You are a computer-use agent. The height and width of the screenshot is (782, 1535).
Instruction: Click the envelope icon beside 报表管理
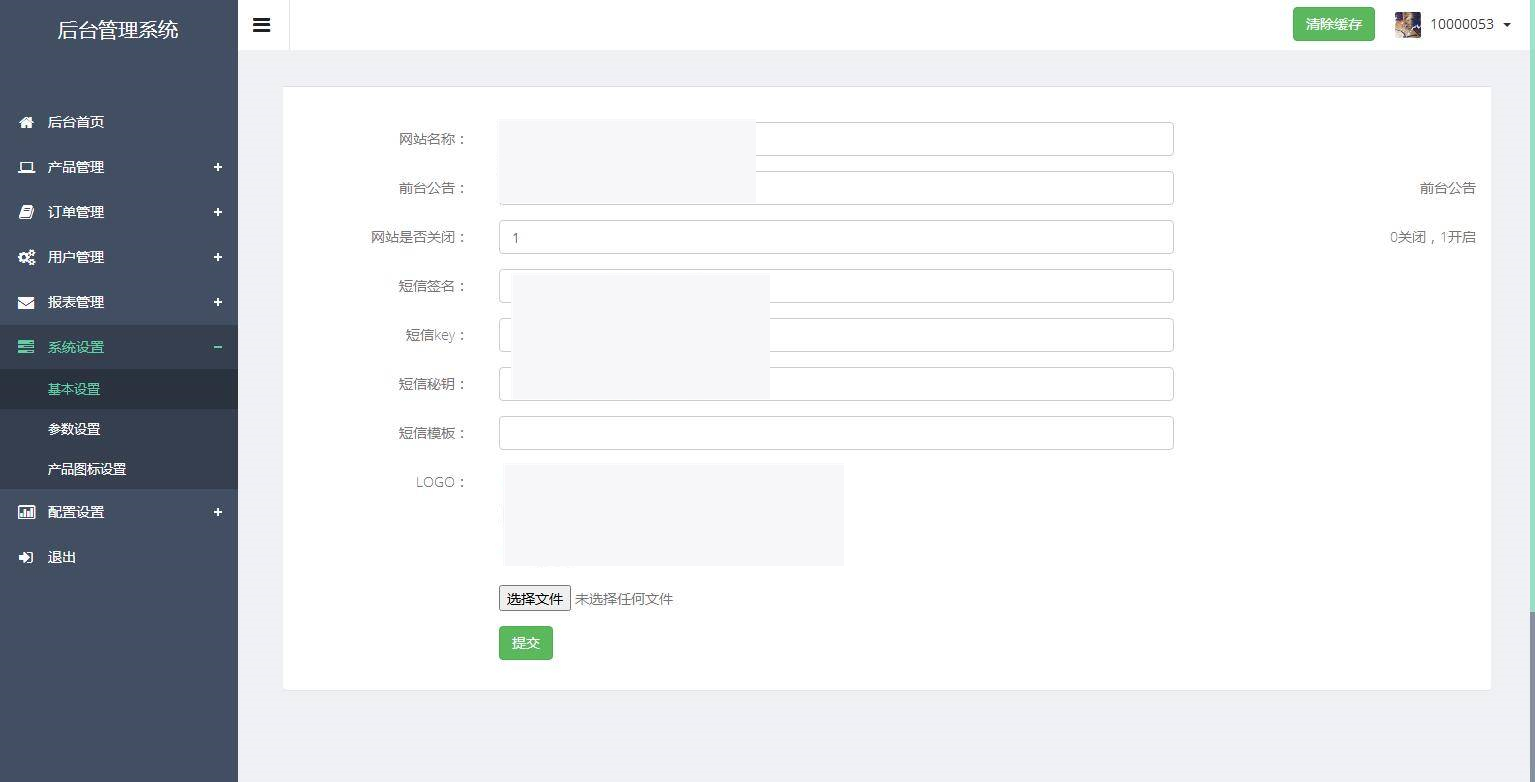click(x=27, y=302)
